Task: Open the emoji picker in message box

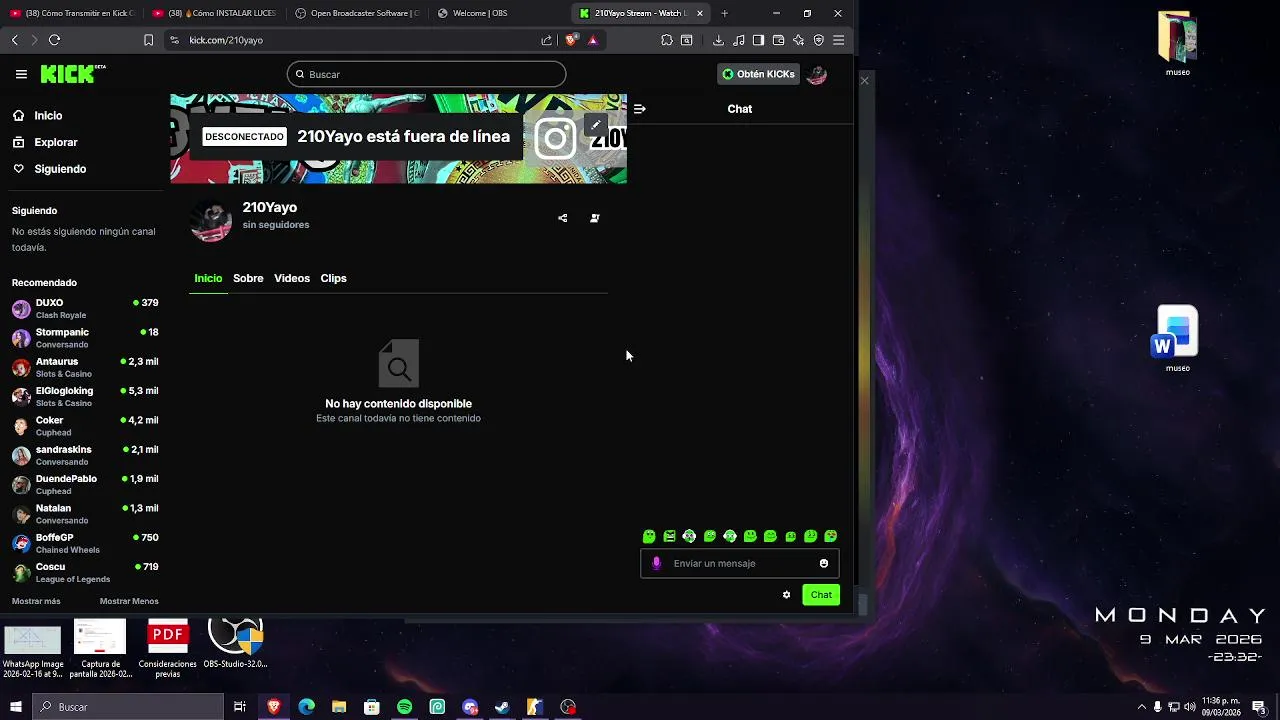Action: click(824, 563)
